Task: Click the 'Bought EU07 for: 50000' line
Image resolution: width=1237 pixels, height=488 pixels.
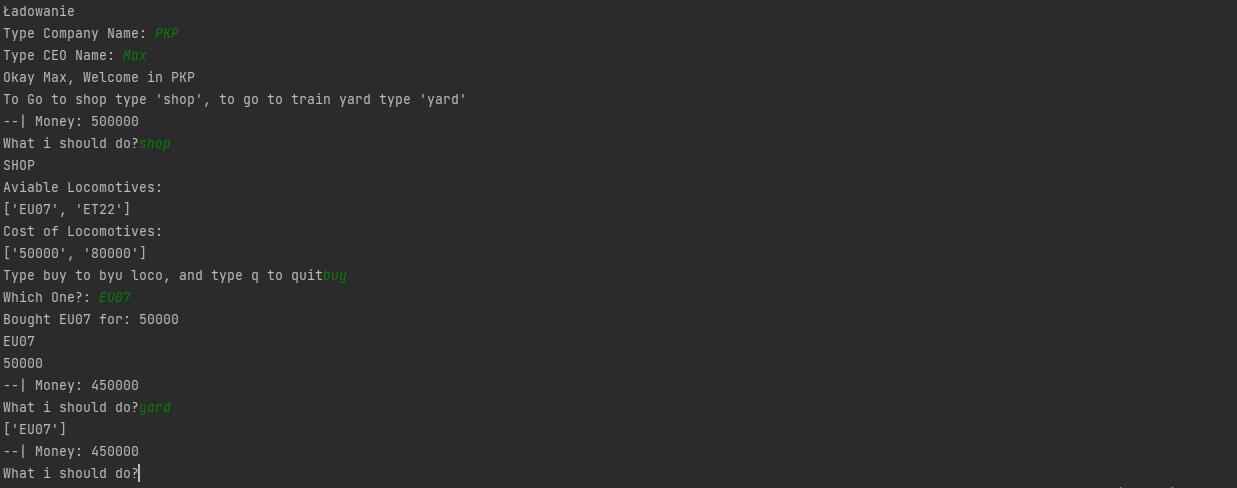Action: (x=91, y=319)
